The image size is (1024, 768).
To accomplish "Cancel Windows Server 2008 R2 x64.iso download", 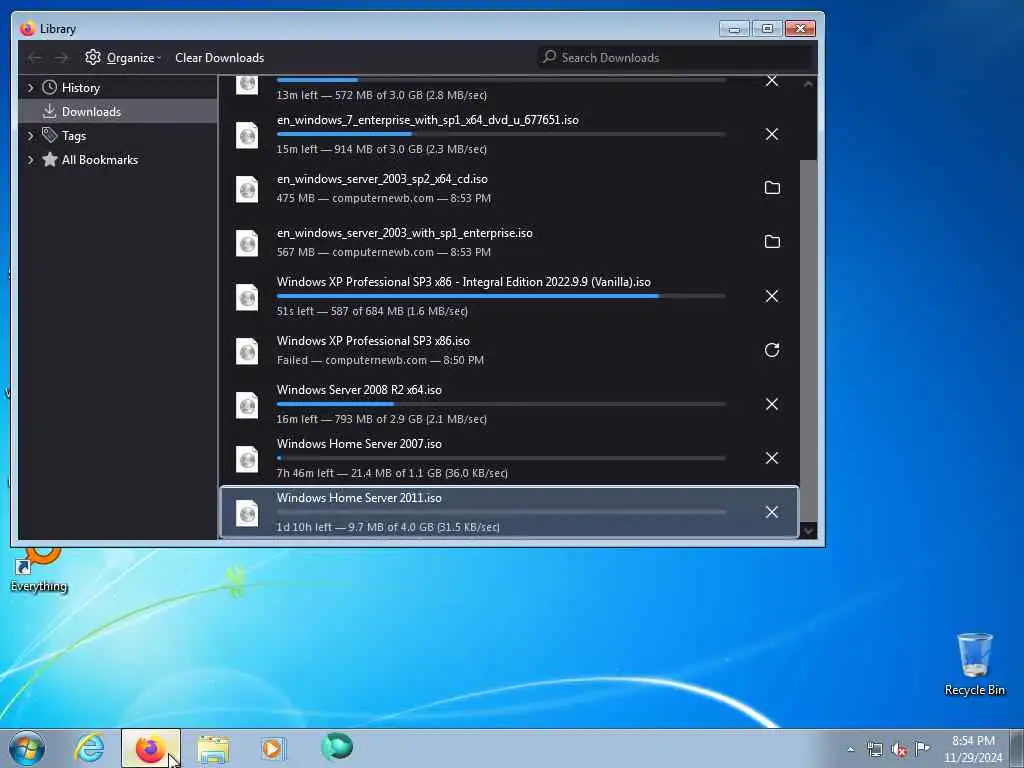I will (771, 404).
